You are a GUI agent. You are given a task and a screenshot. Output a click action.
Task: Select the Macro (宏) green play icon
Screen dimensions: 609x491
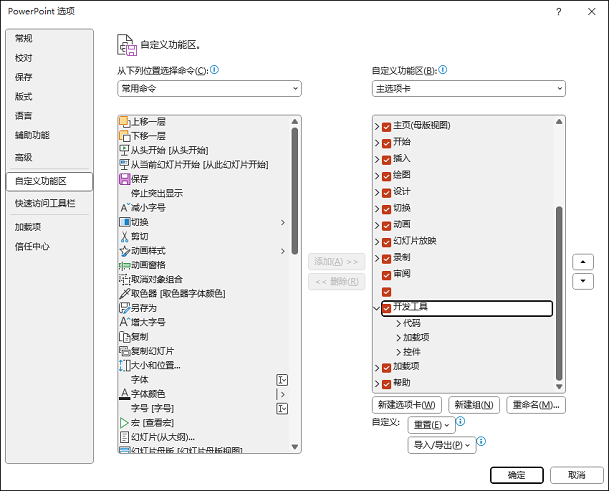coord(124,423)
